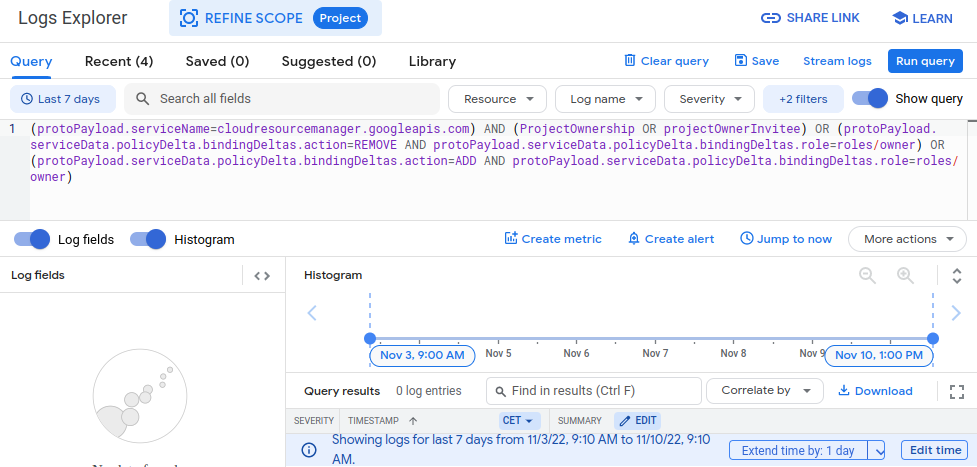Open the extend time dropdown arrow
Image resolution: width=977 pixels, height=467 pixels.
pos(879,450)
